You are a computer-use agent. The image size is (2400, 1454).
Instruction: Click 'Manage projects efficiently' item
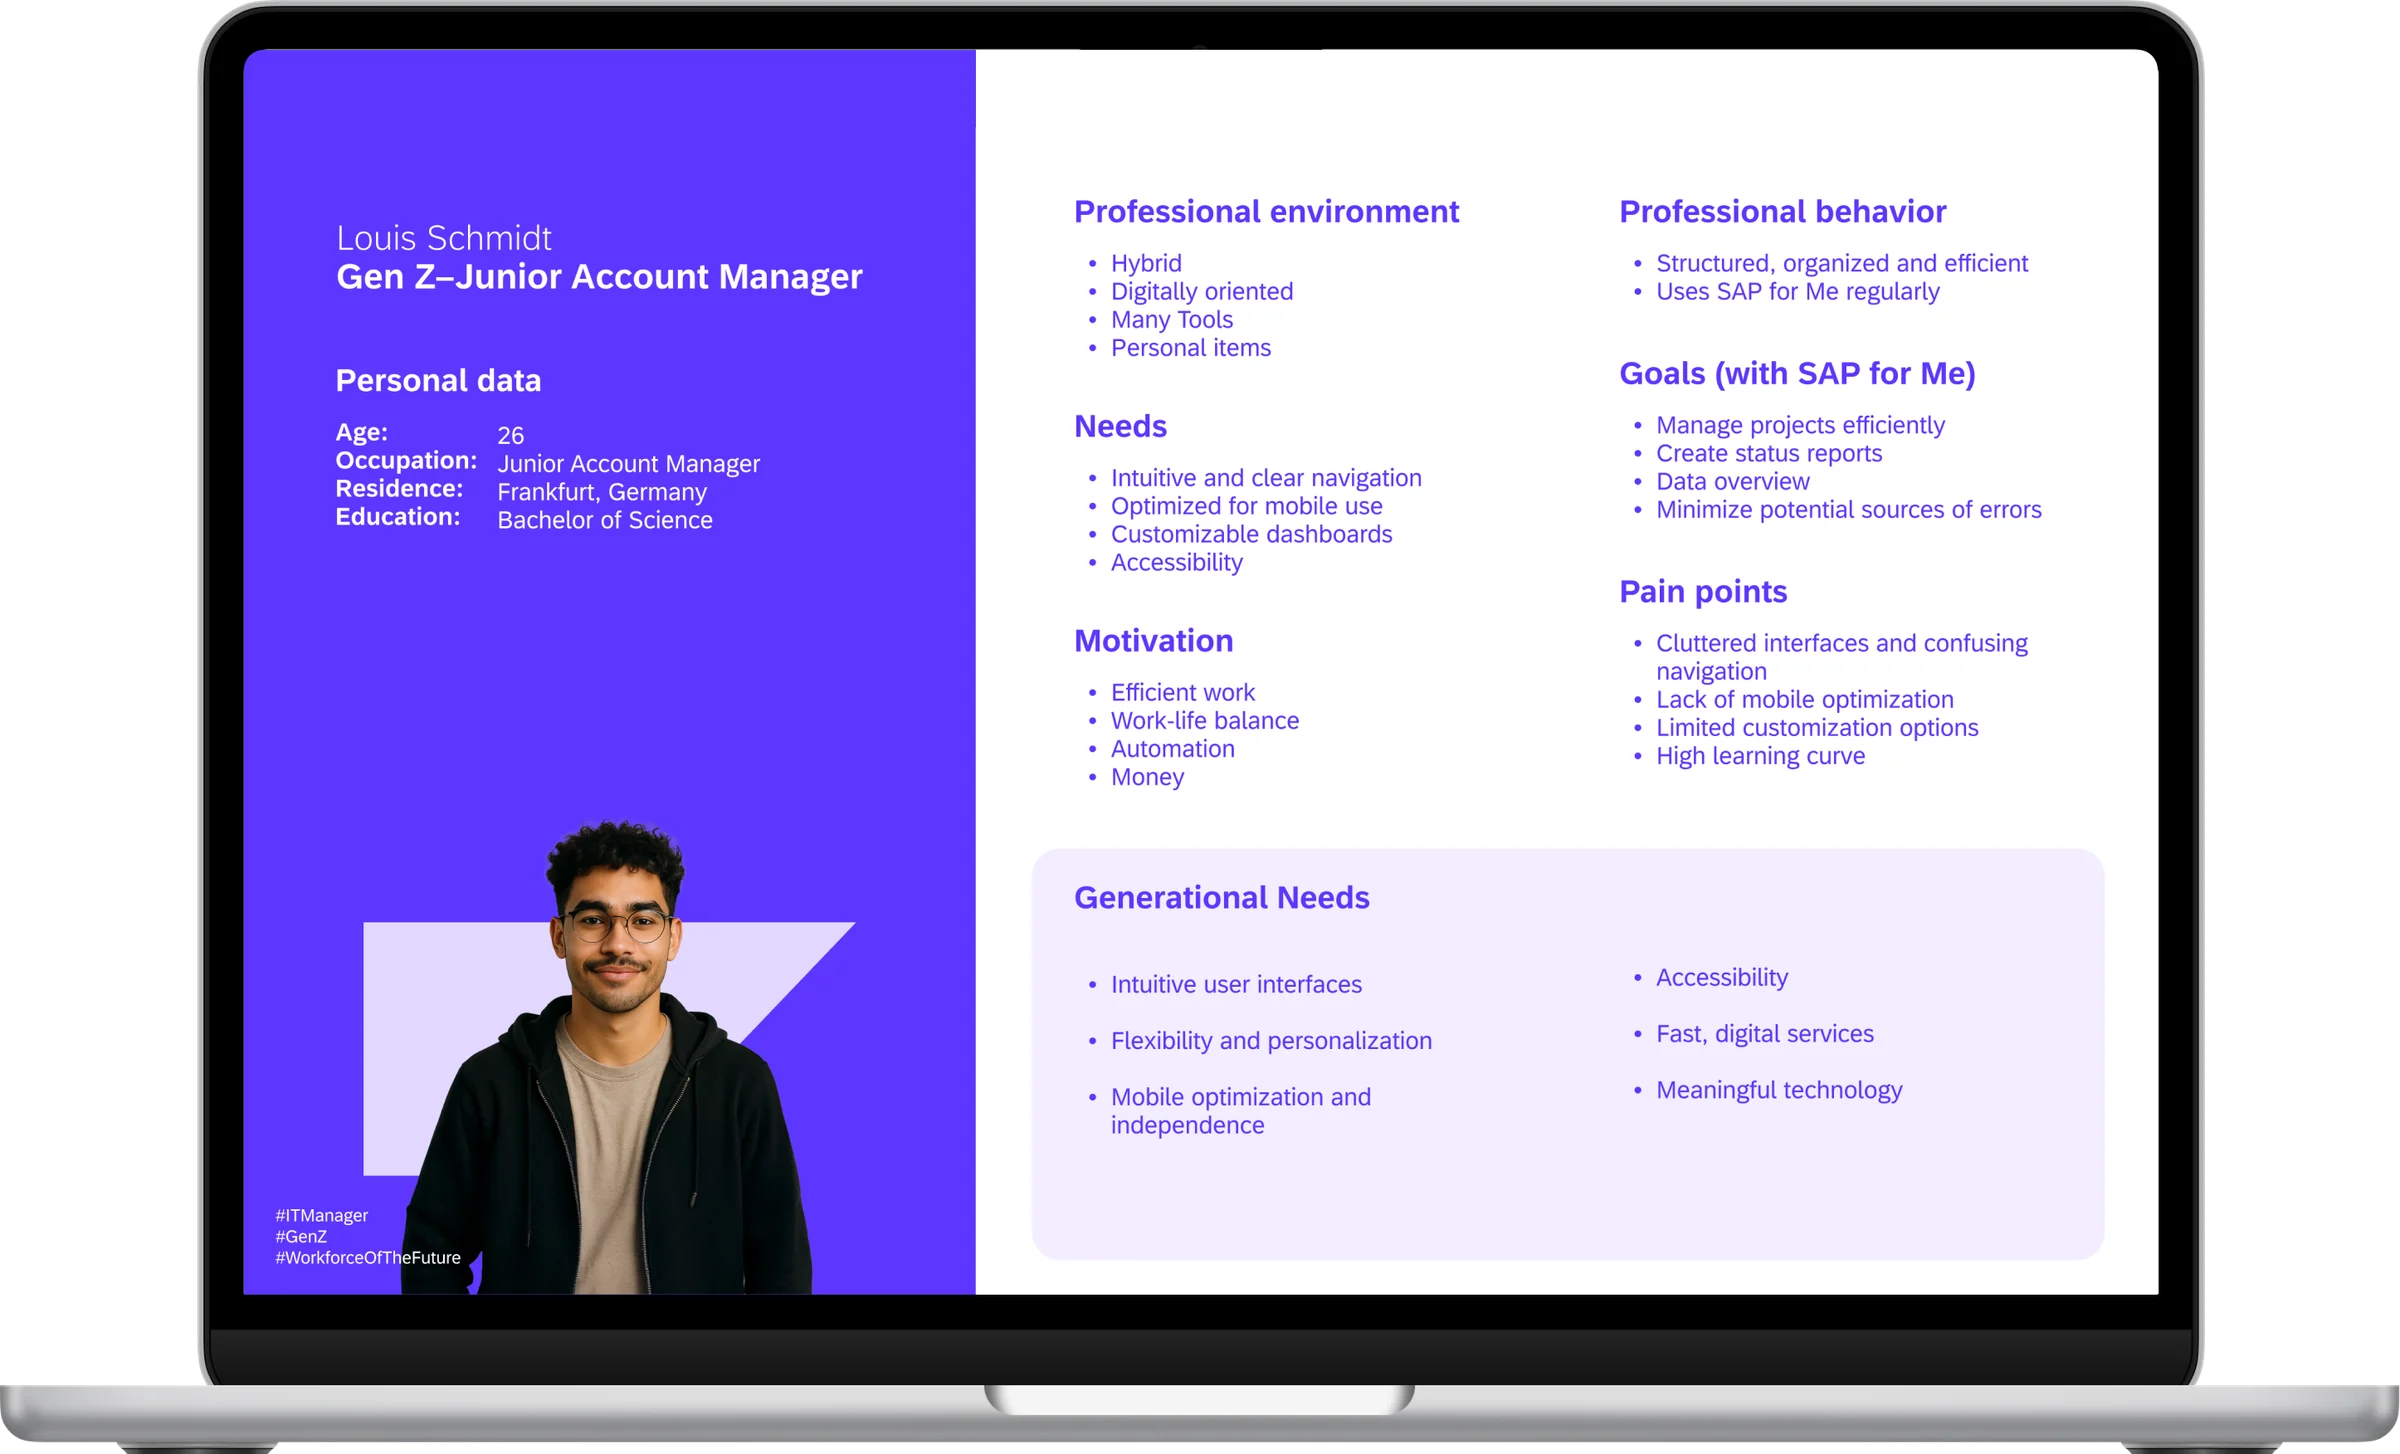[1800, 425]
